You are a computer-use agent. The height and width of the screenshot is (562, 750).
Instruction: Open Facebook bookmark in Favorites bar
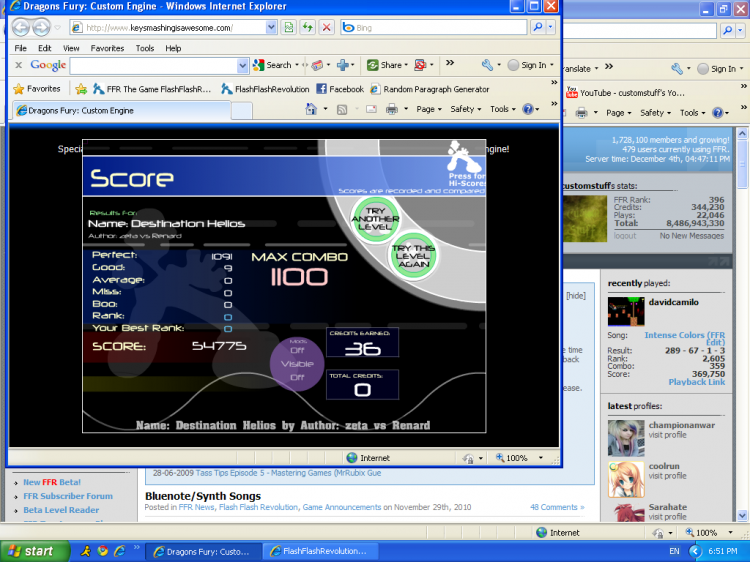pyautogui.click(x=340, y=88)
